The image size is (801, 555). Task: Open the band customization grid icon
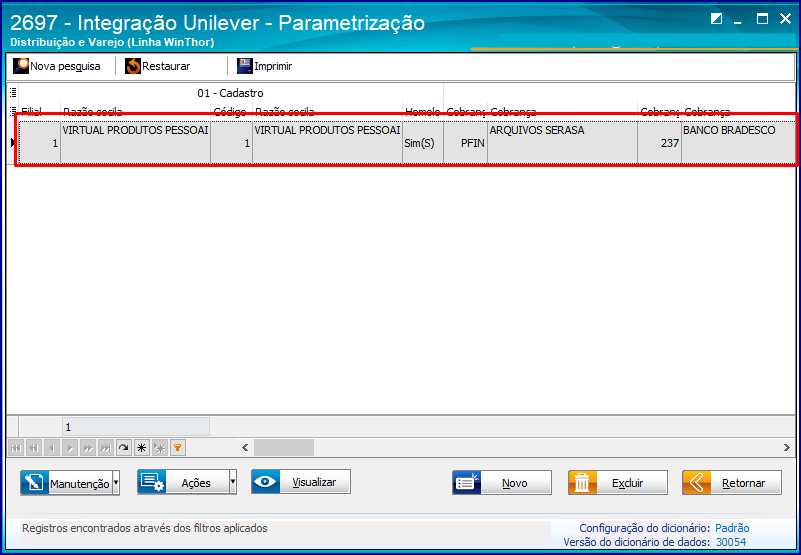tap(13, 92)
